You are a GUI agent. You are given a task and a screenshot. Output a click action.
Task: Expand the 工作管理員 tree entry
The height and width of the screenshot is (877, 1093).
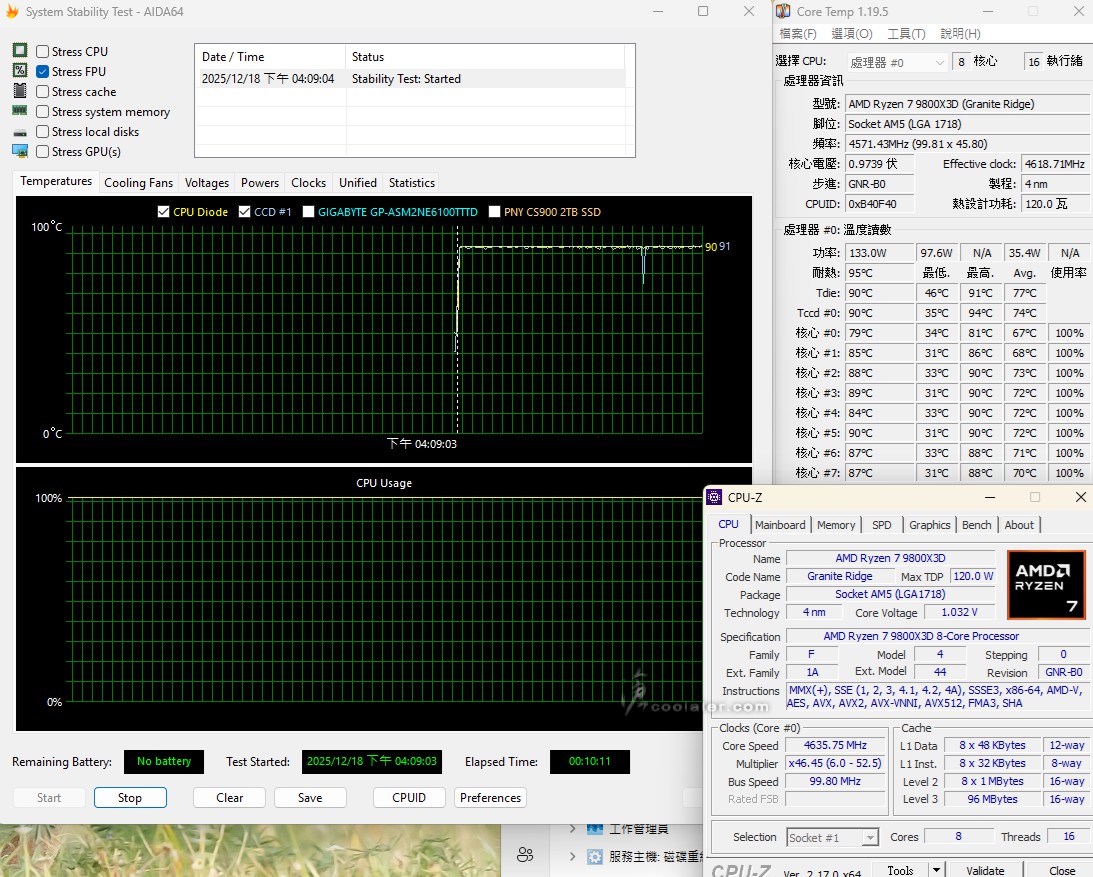point(572,829)
